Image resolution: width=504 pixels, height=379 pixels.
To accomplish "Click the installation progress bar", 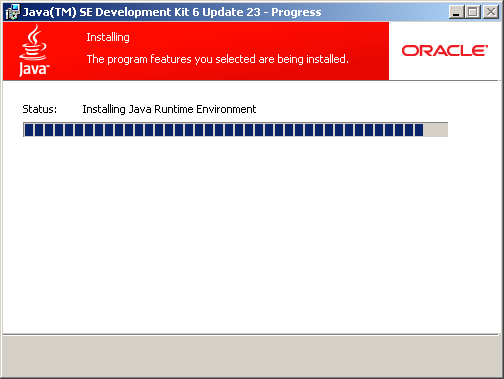I will [x=235, y=130].
